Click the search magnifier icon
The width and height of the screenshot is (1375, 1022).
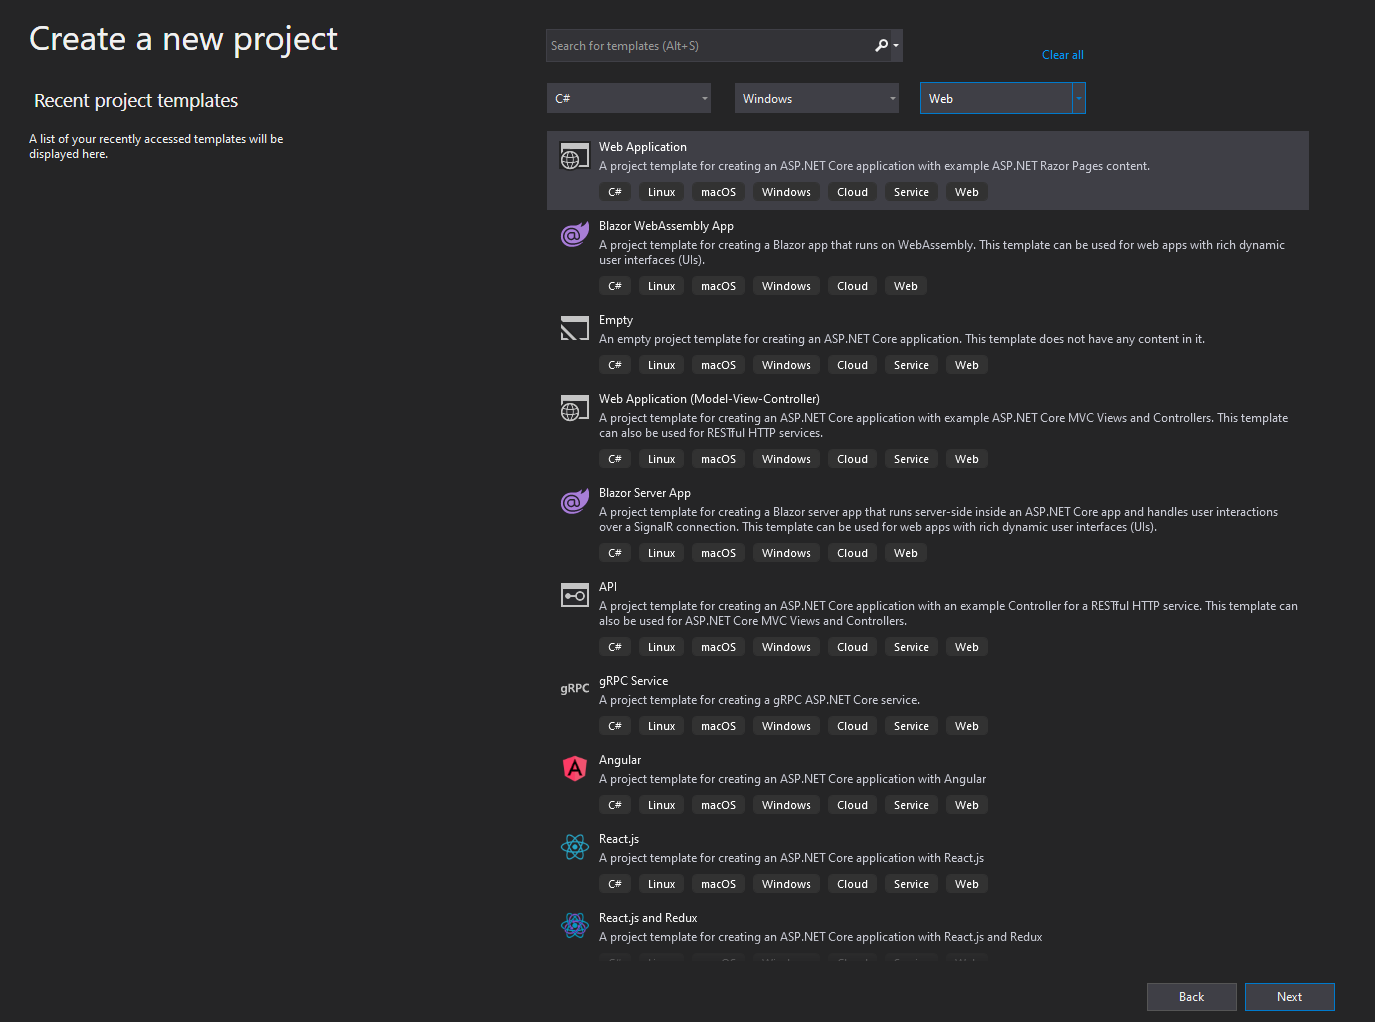879,45
